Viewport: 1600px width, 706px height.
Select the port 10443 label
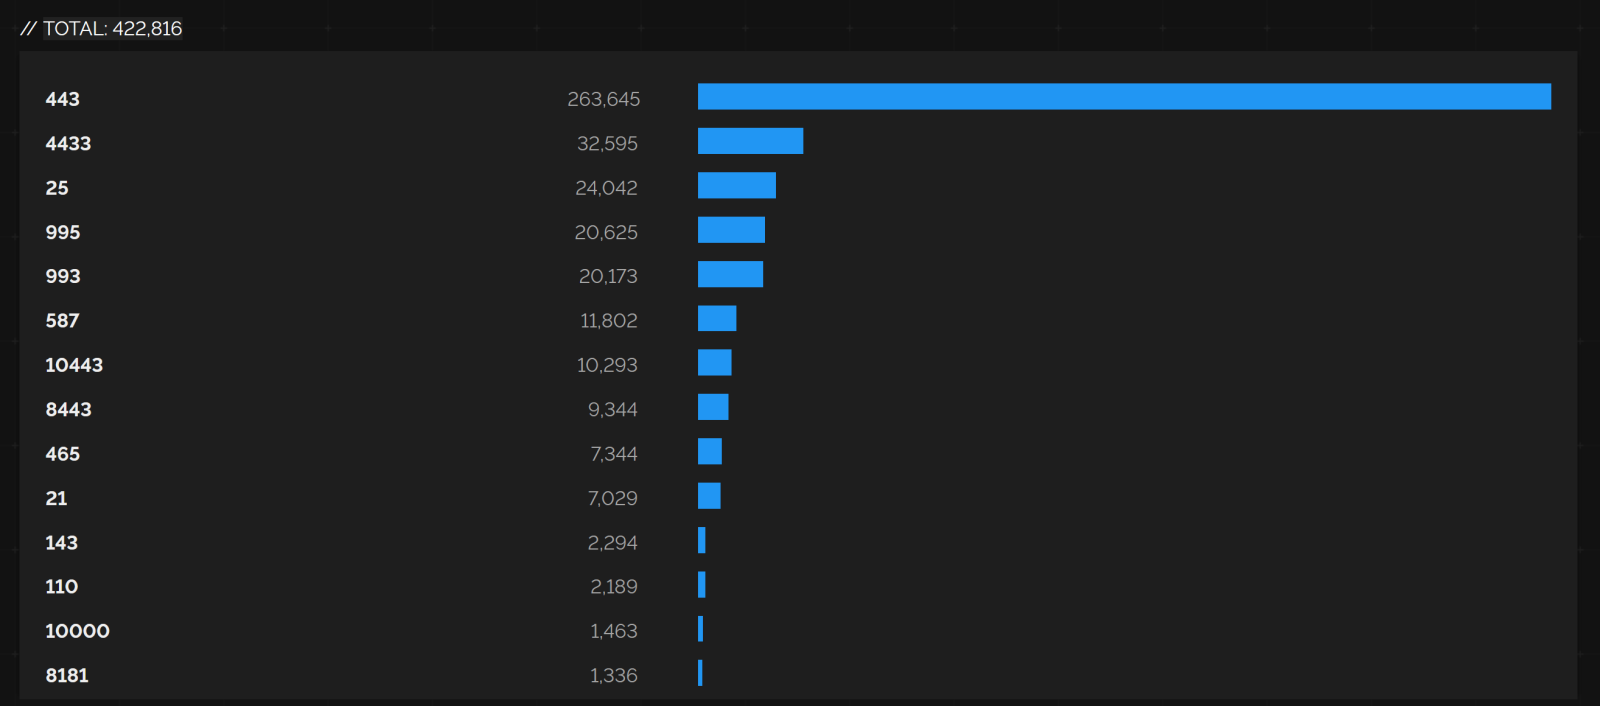(74, 365)
